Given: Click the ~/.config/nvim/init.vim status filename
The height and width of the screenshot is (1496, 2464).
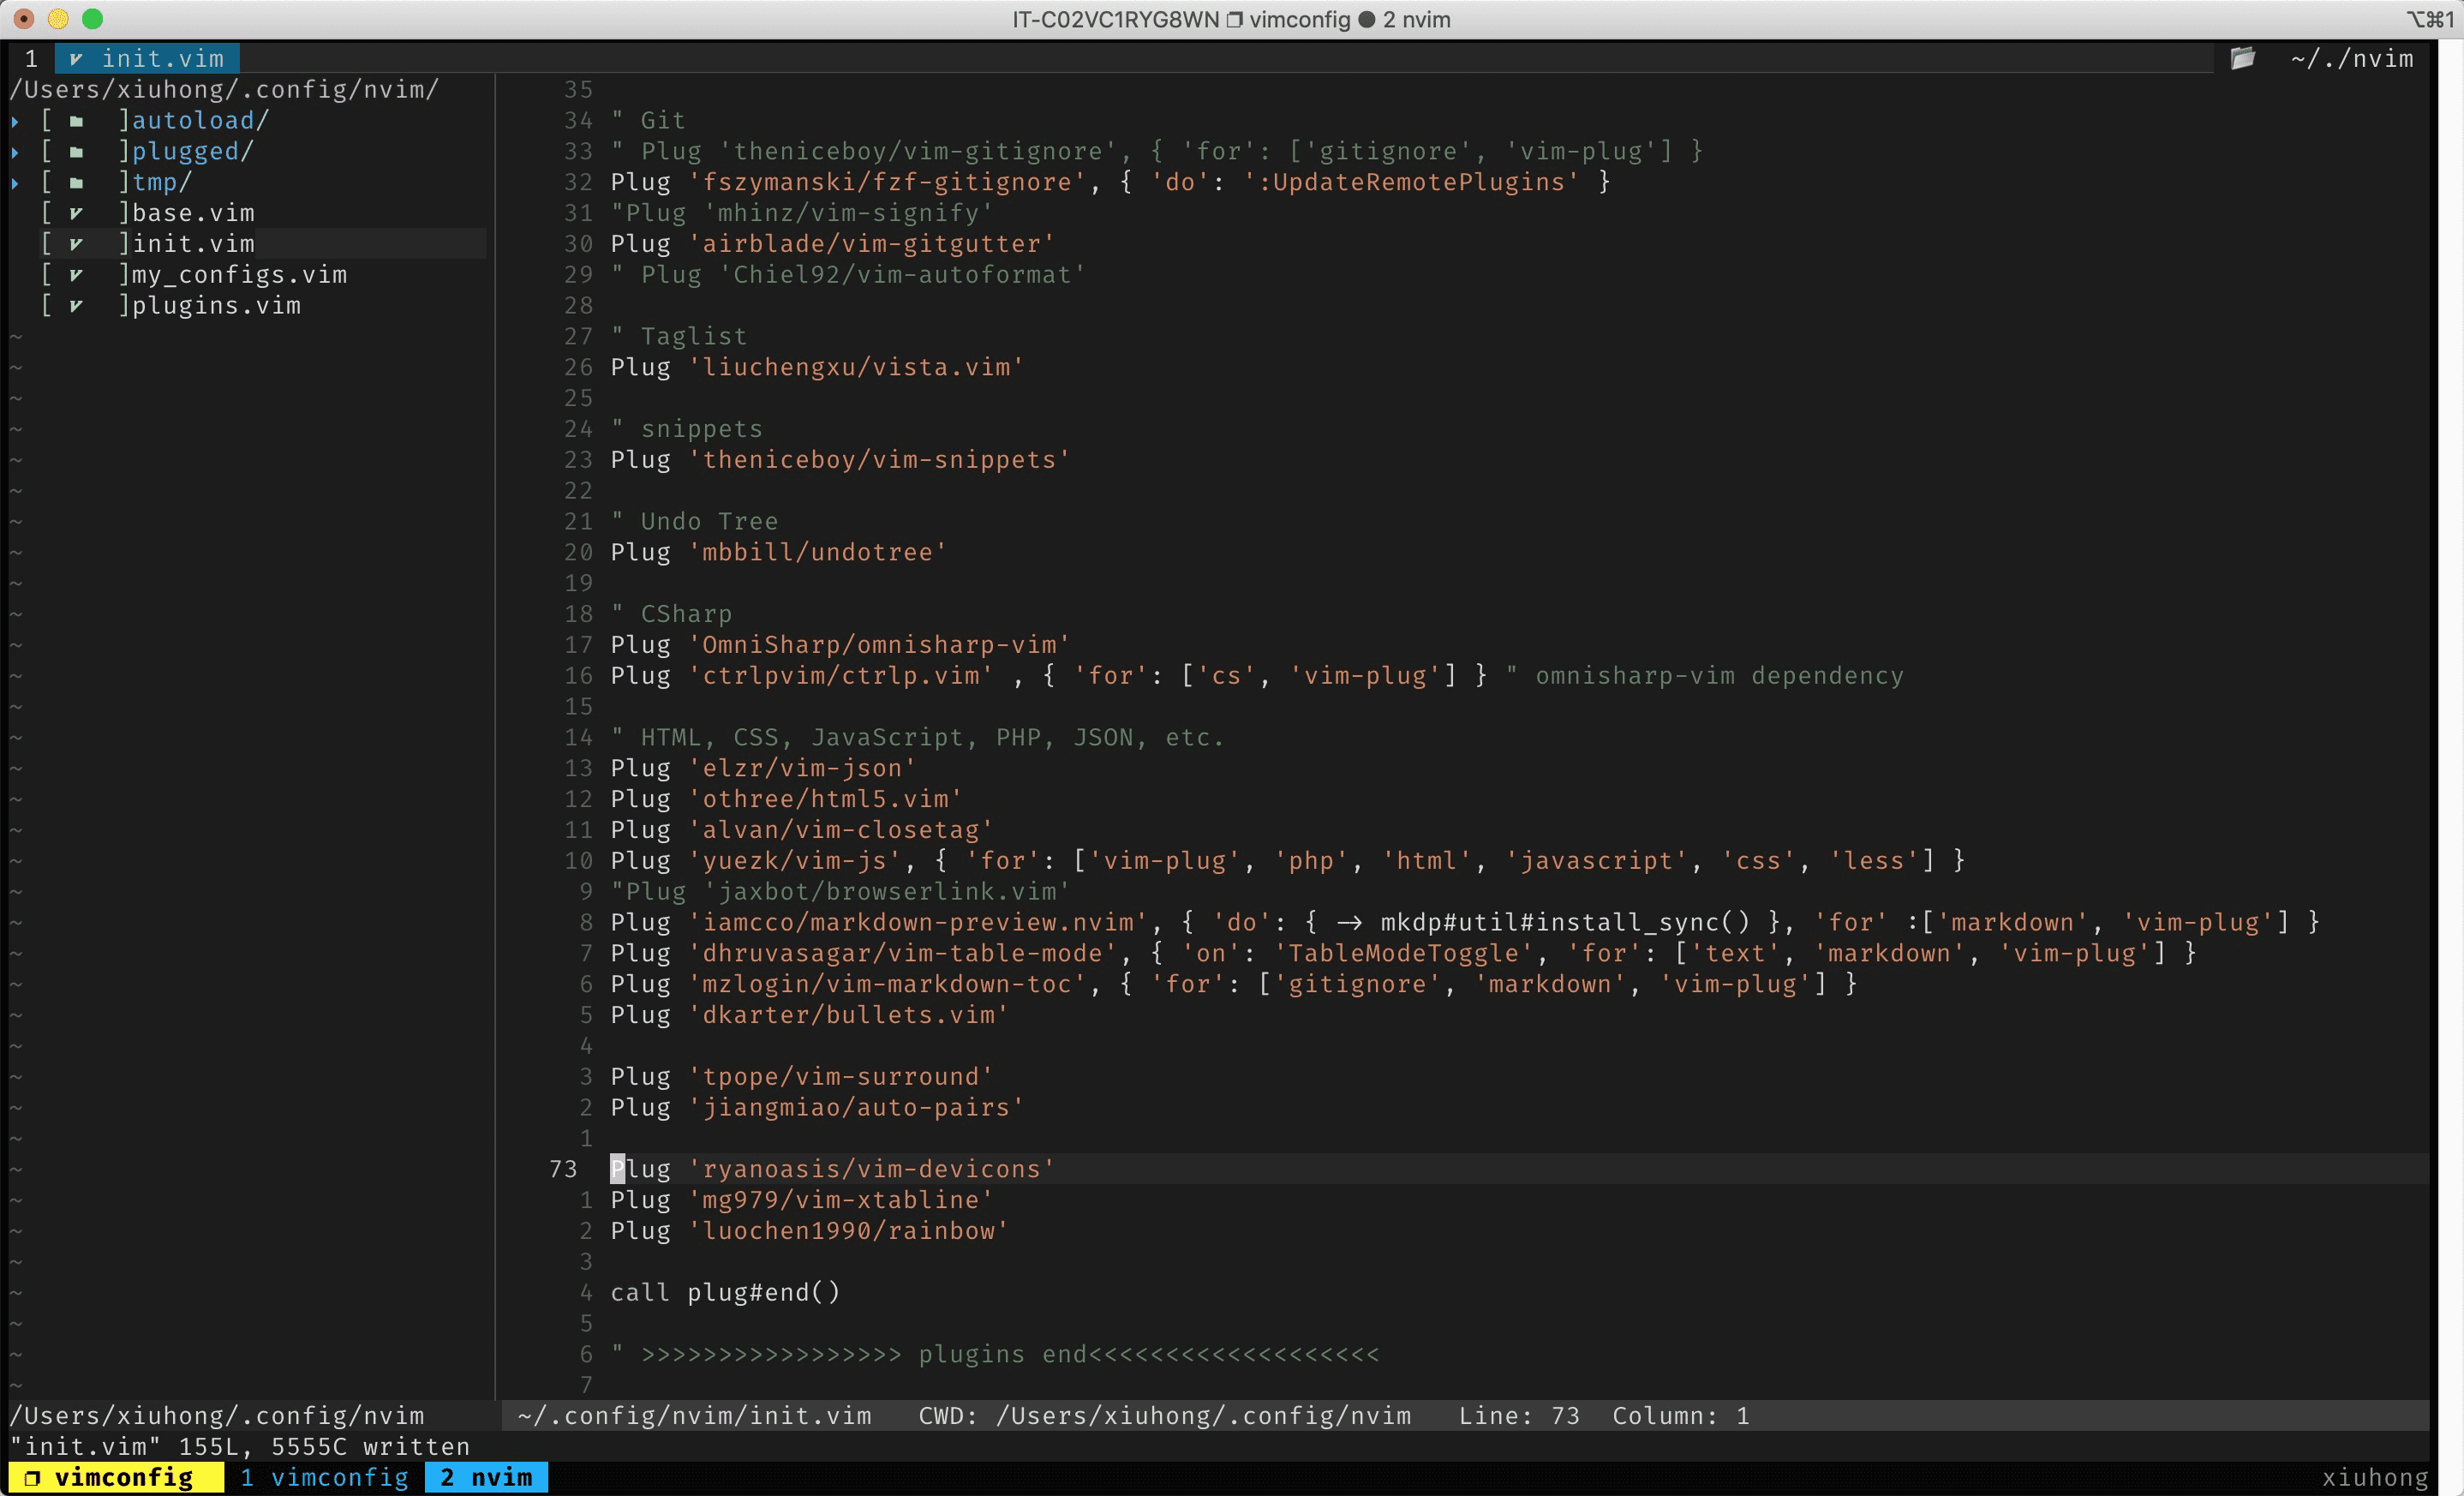Looking at the screenshot, I should pyautogui.click(x=694, y=1416).
